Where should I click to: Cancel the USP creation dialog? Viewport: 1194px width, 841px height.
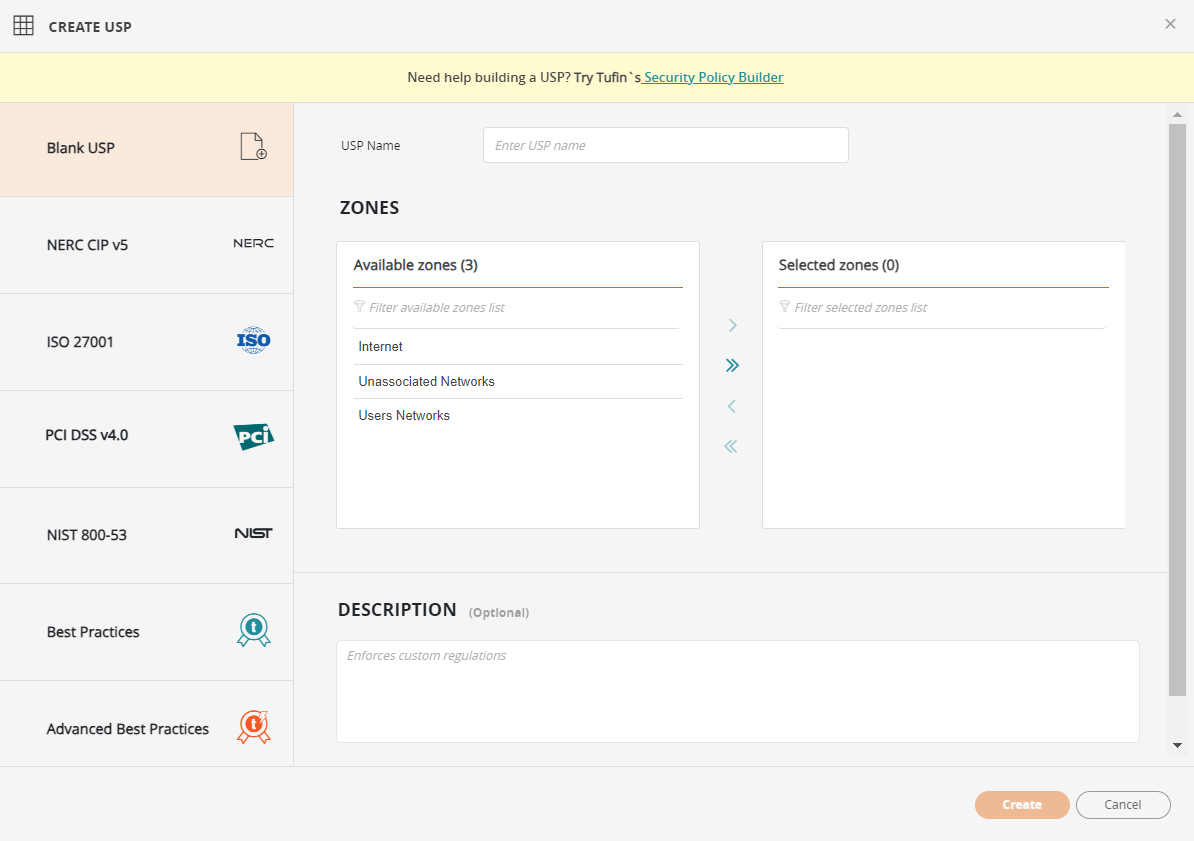click(x=1122, y=805)
